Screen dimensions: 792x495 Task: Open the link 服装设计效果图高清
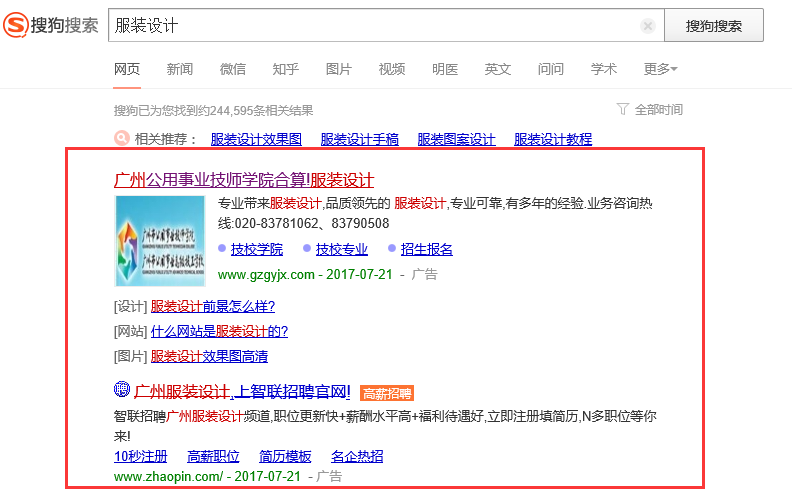click(209, 356)
